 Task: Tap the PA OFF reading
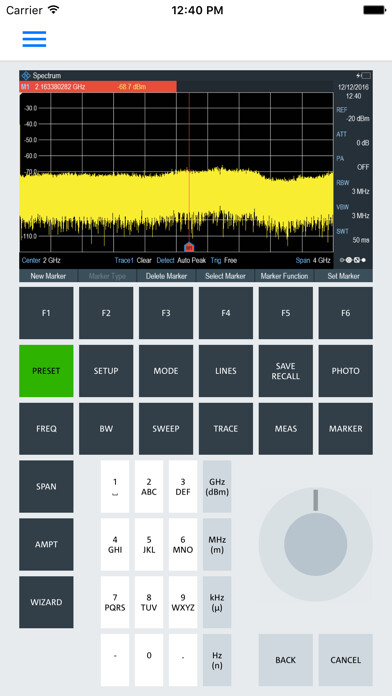[x=353, y=162]
